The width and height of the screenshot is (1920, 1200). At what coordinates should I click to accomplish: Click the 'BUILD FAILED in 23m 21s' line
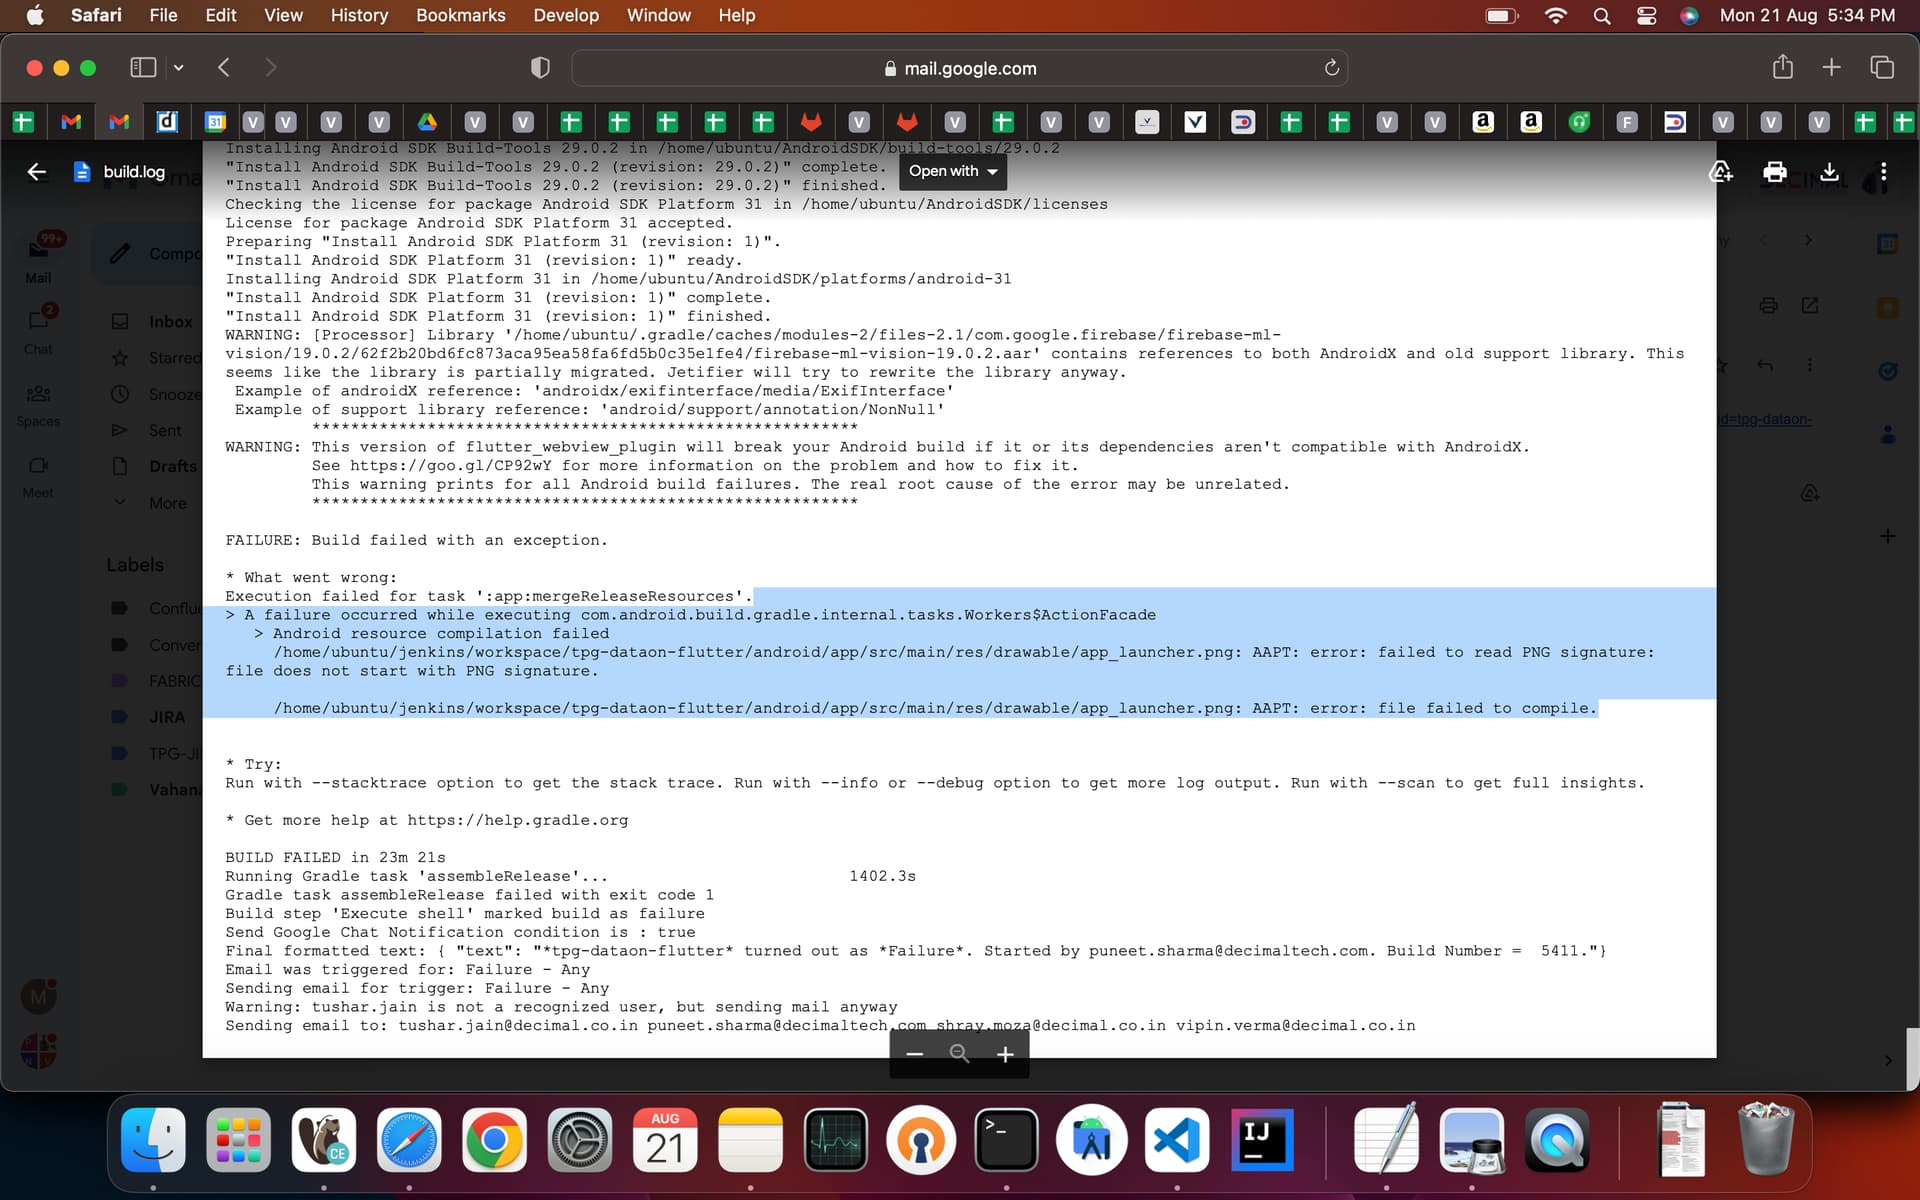[x=335, y=857]
